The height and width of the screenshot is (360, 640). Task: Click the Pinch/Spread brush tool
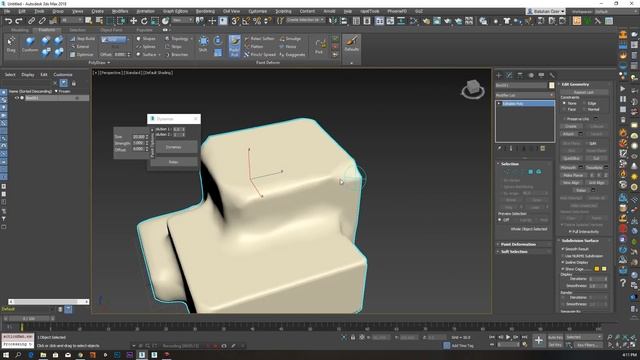[x=260, y=54]
